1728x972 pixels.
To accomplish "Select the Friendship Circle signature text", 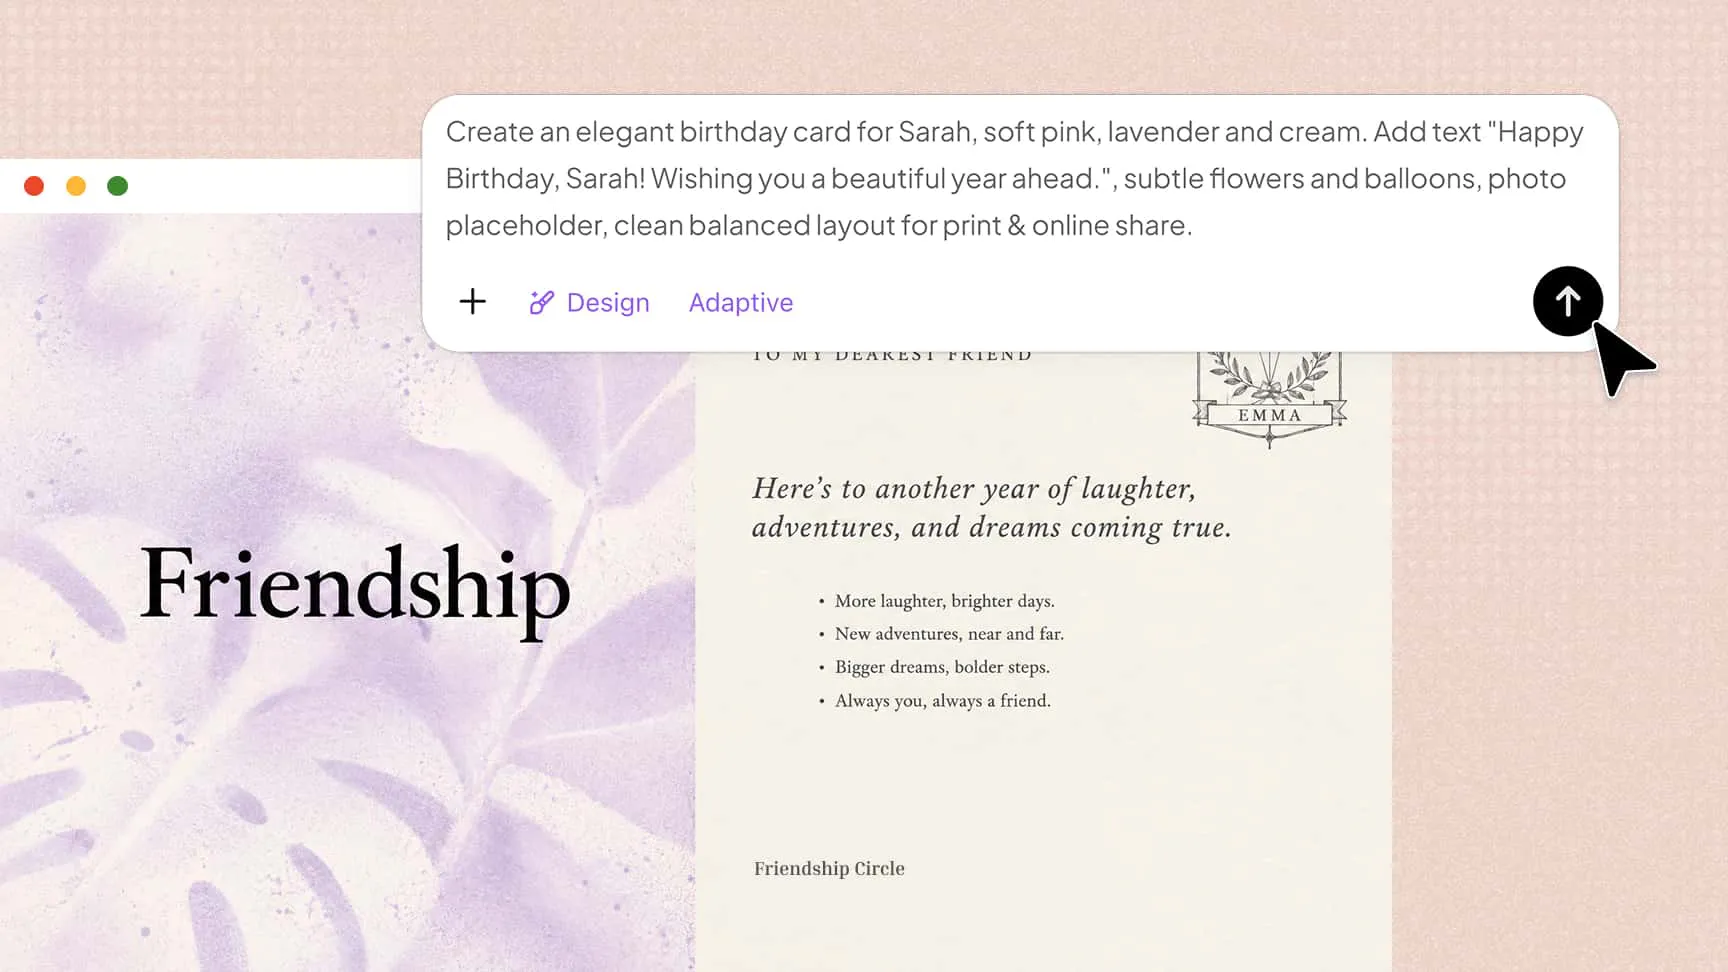I will coord(829,868).
